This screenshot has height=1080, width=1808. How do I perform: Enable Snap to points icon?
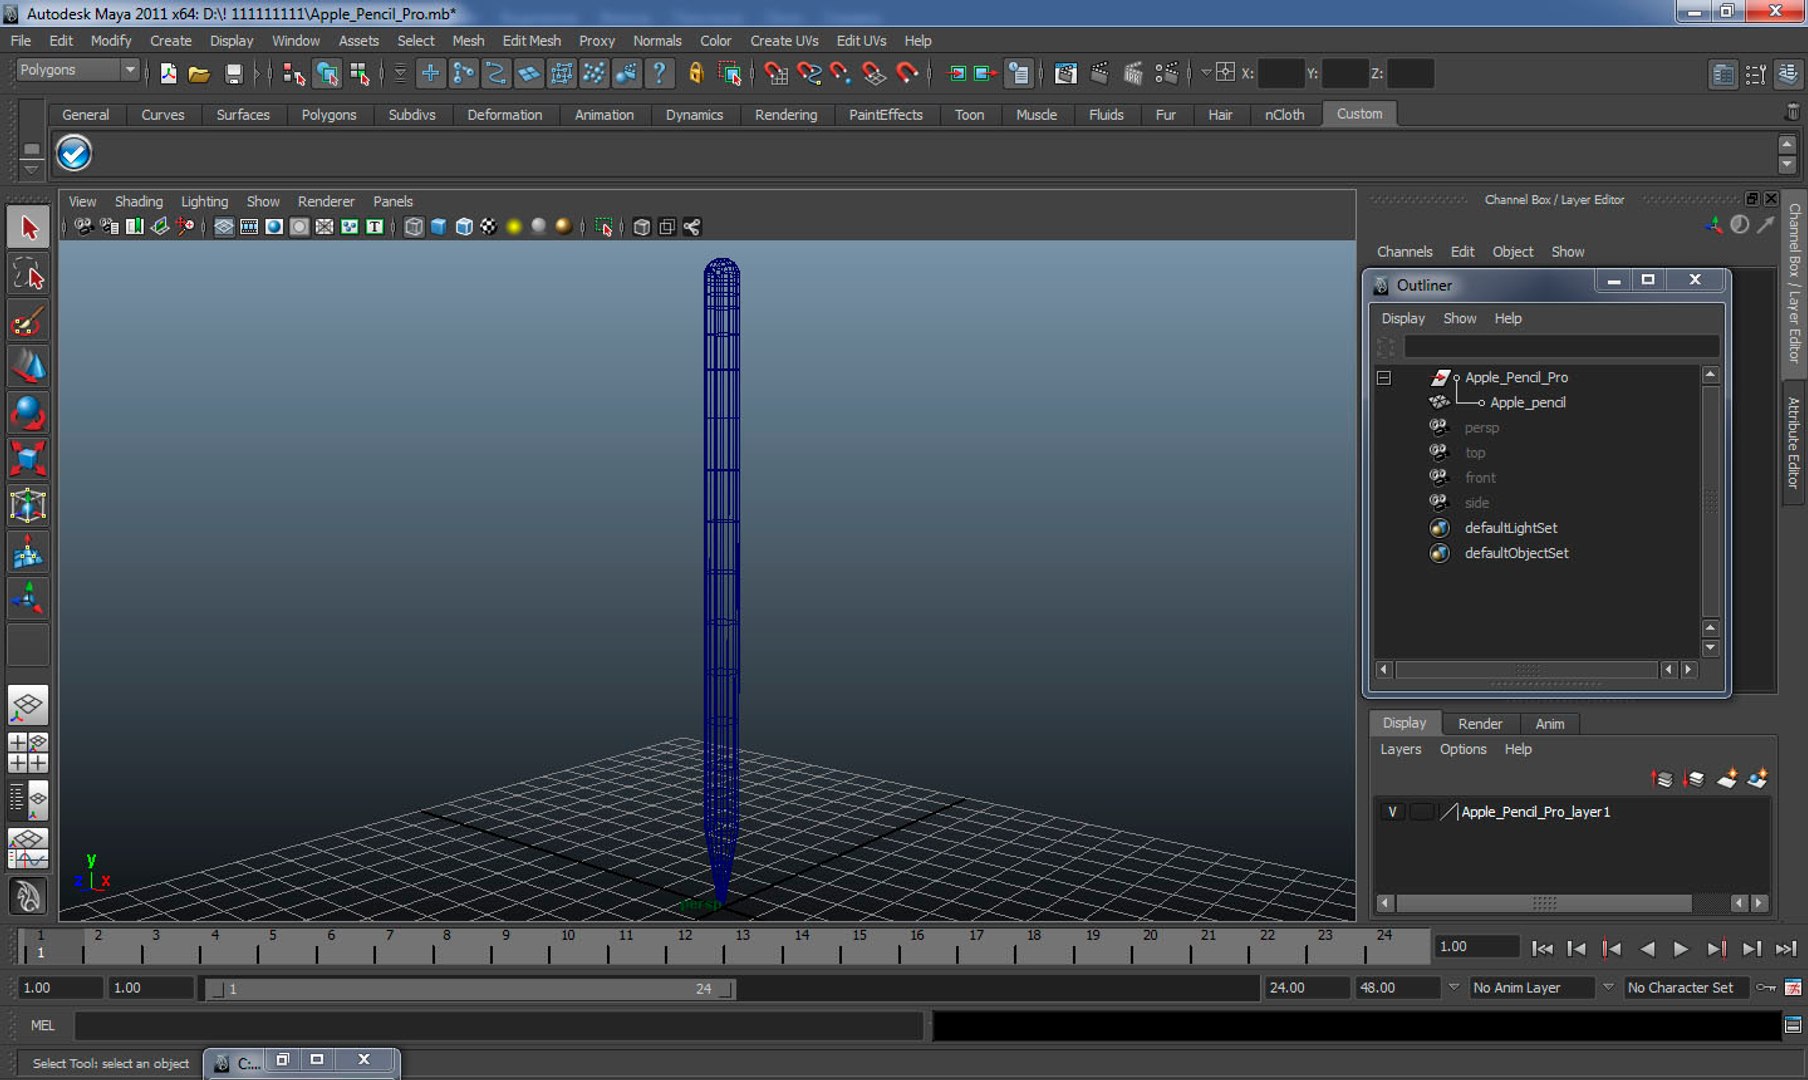pyautogui.click(x=841, y=73)
